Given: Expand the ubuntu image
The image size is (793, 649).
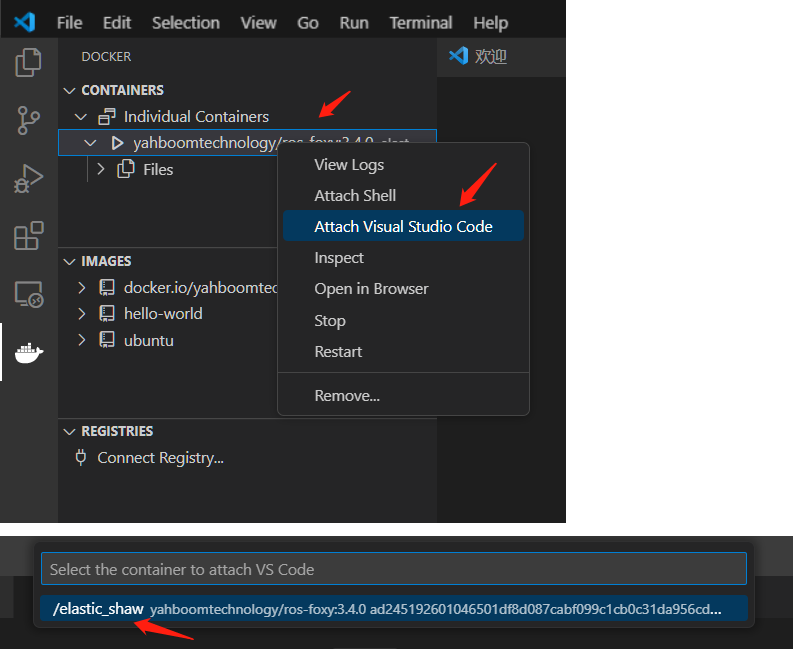Looking at the screenshot, I should pos(81,340).
